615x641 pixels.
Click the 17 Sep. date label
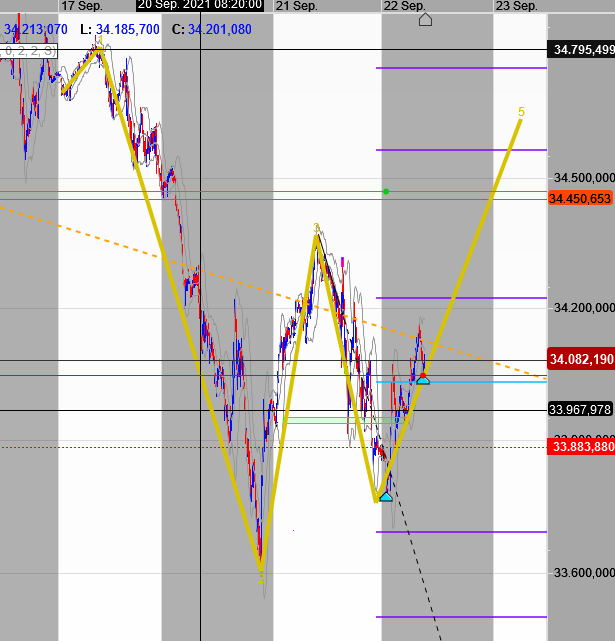82,6
